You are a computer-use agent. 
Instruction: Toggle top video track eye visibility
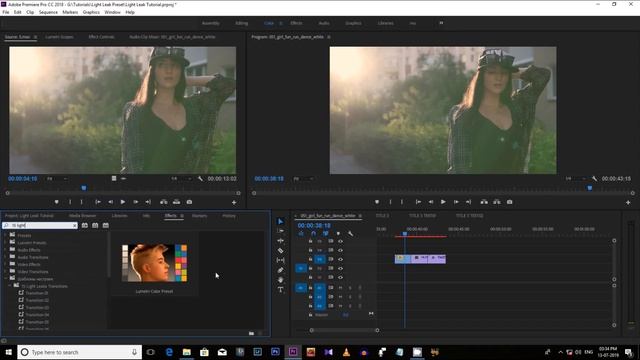tap(340, 241)
